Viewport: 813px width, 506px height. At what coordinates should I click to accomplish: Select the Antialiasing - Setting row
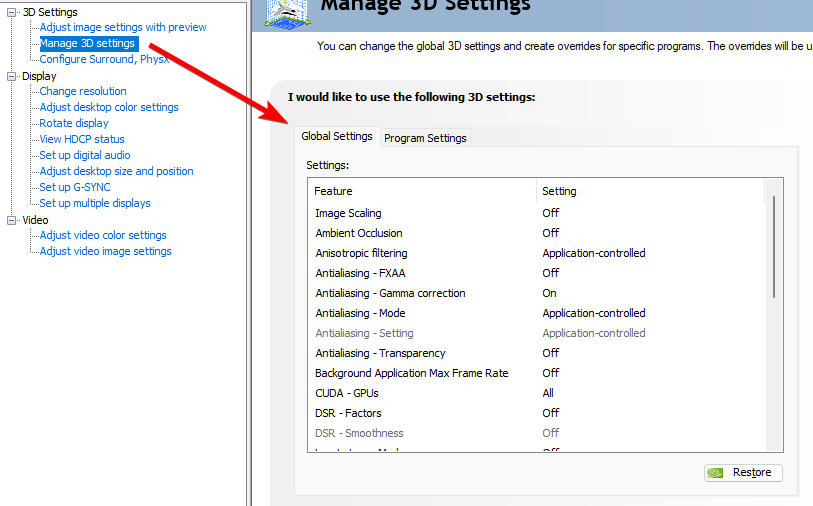536,333
